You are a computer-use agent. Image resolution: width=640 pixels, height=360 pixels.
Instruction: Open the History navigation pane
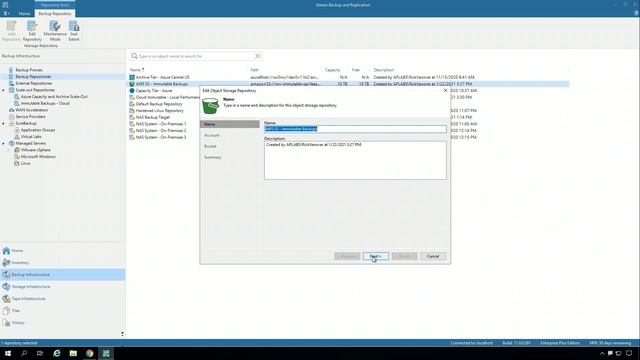point(63,322)
